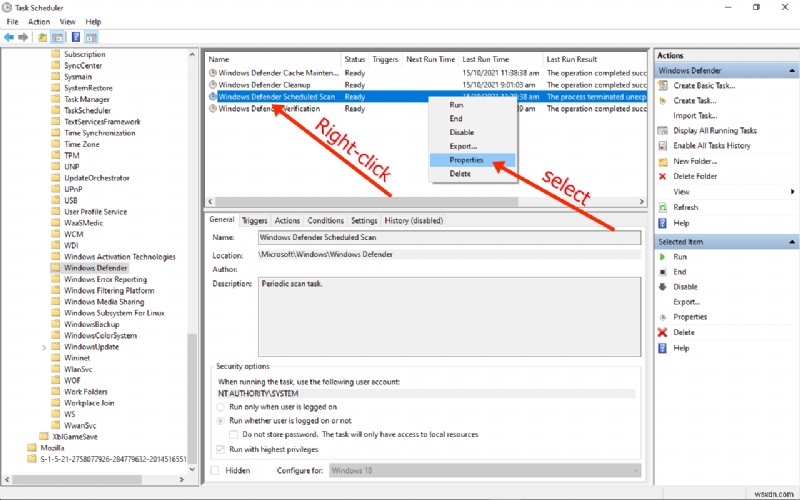Viewport: 800px width, 500px height.
Task: Select the Windows Error Reporting folder
Action: tap(105, 279)
